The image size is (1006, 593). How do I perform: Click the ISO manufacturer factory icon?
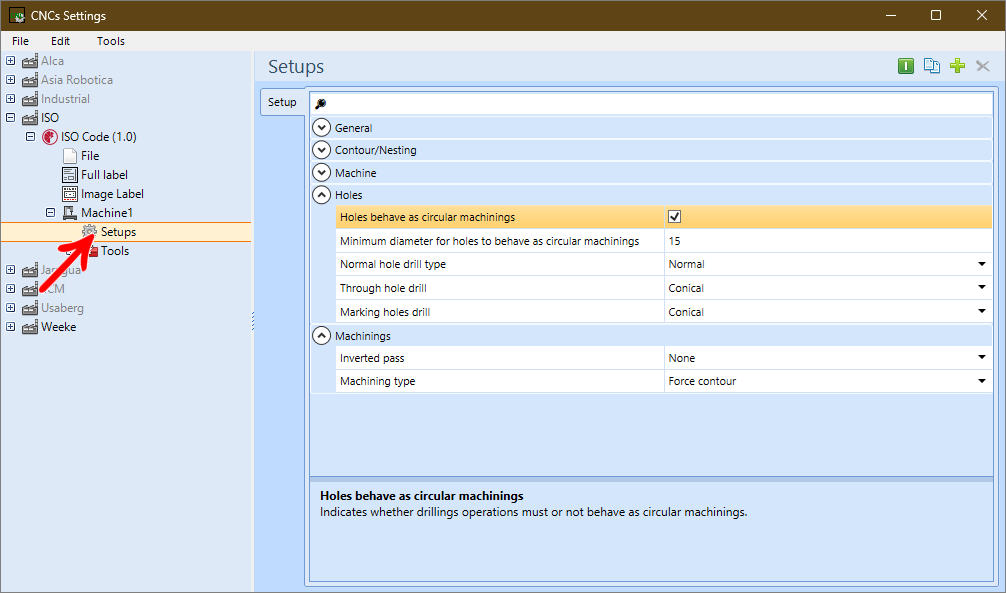(x=30, y=118)
